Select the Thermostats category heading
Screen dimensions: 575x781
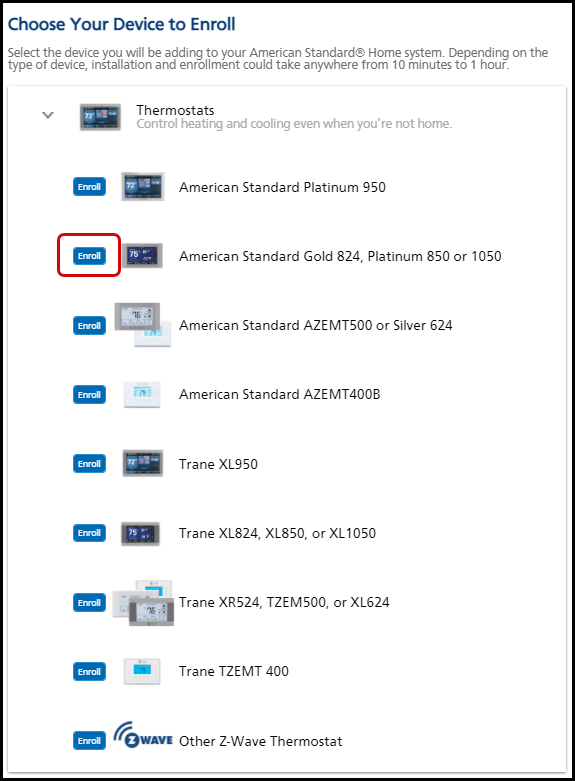point(175,110)
